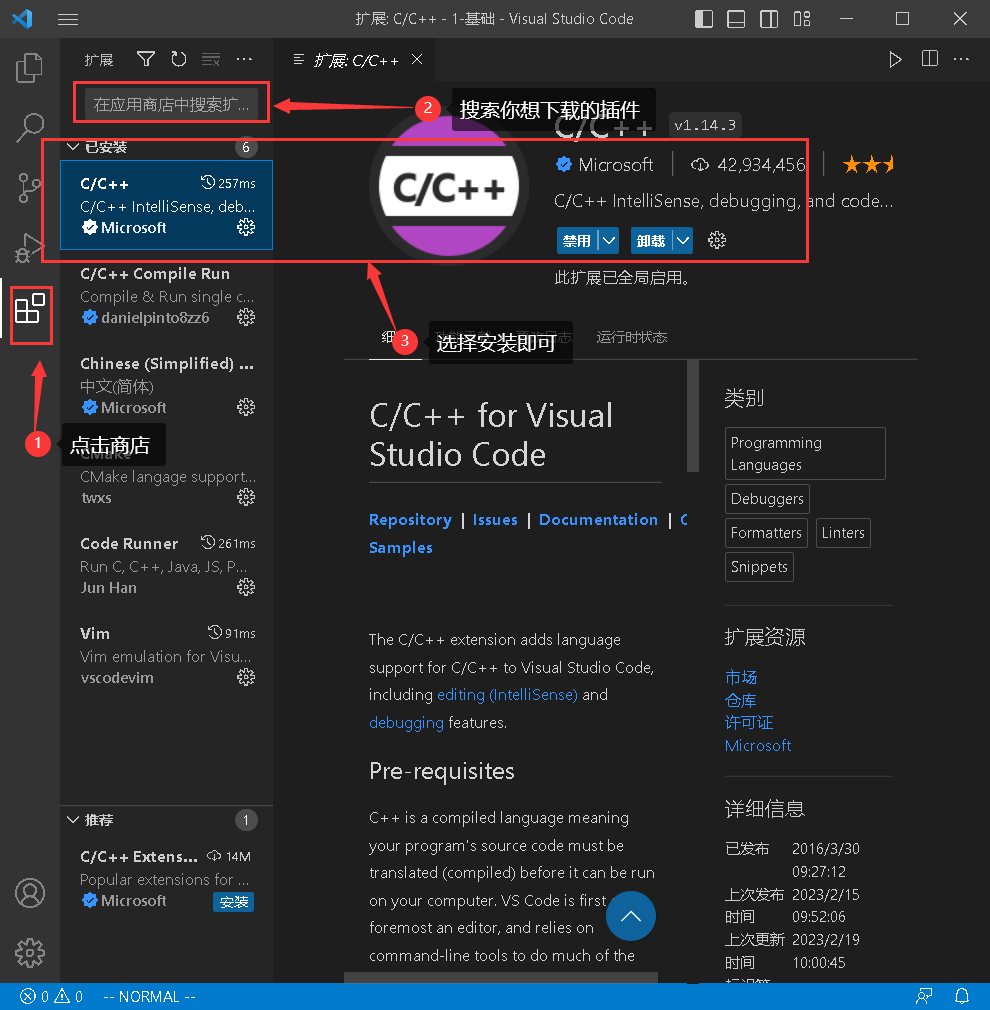
Task: Follow the editing (IntelliSense) link
Action: point(507,694)
